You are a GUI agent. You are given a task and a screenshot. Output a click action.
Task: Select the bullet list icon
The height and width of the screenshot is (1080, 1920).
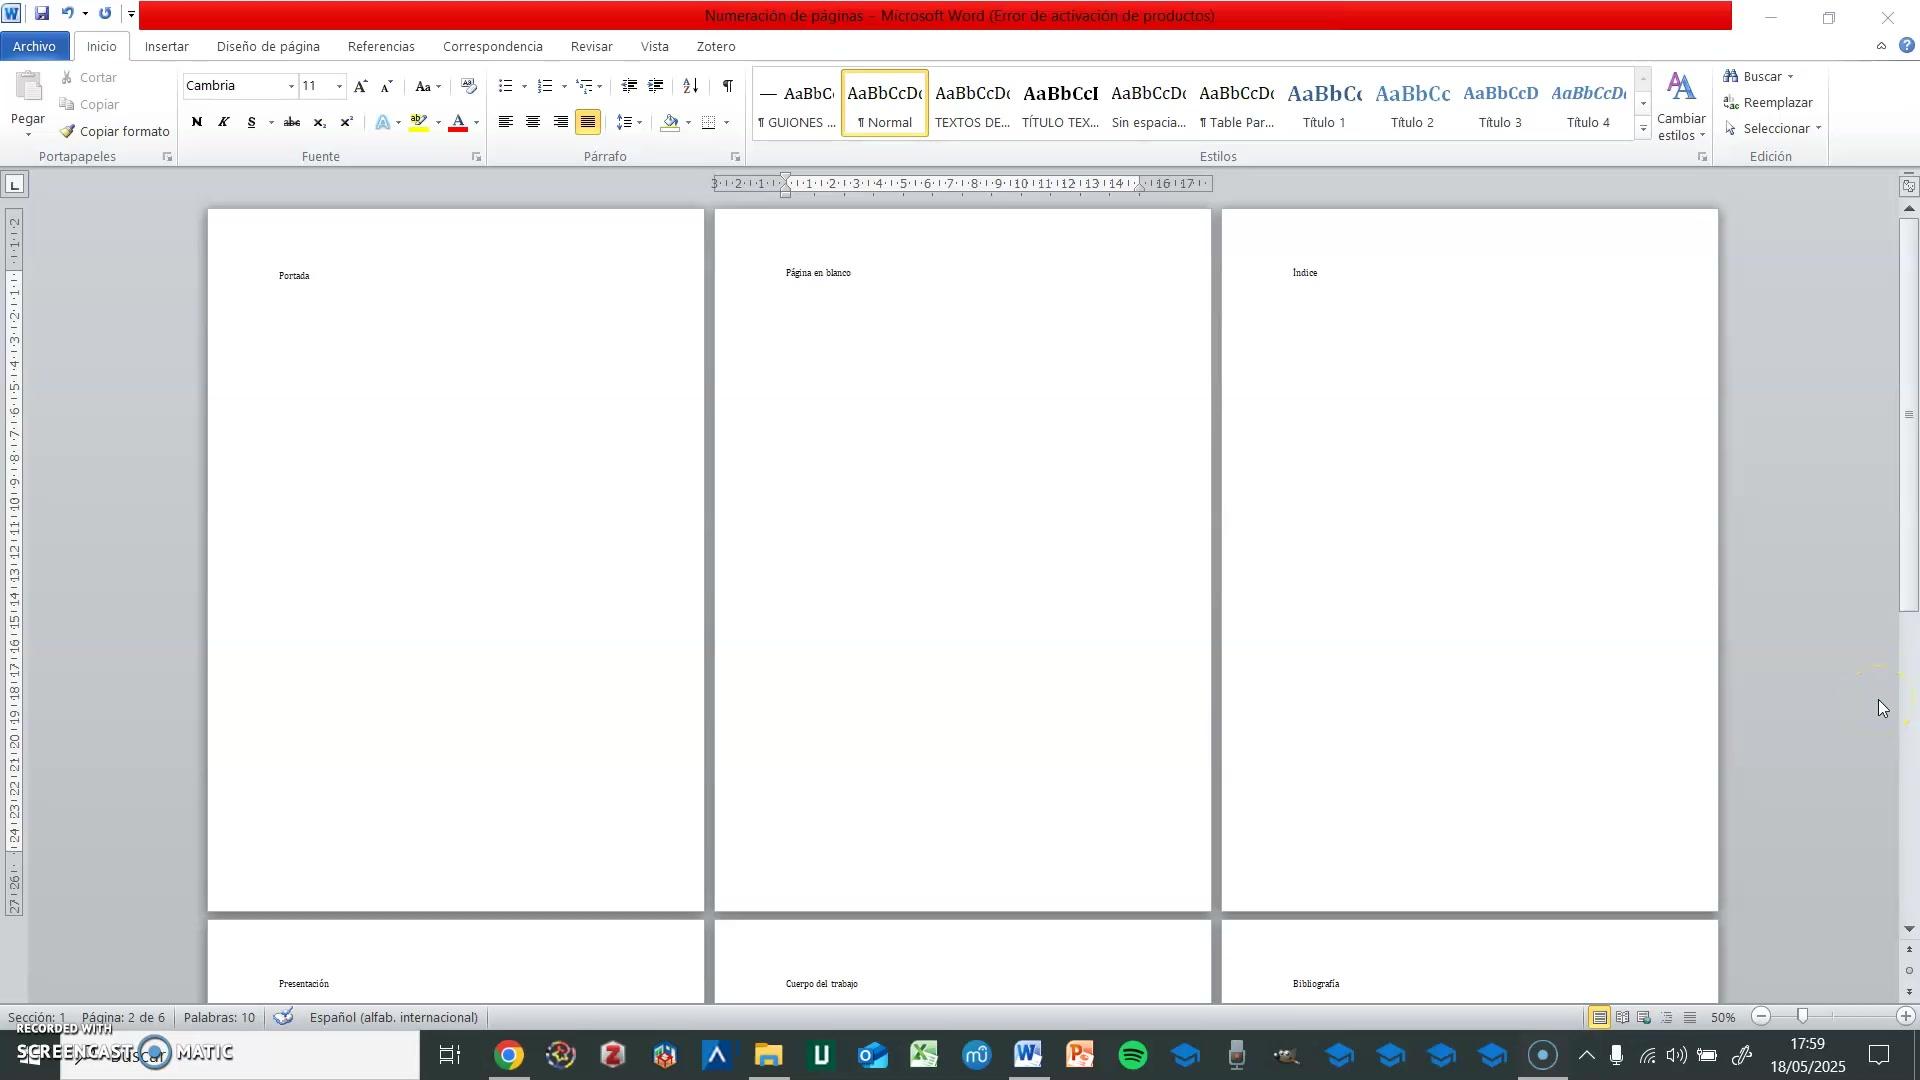pyautogui.click(x=506, y=86)
